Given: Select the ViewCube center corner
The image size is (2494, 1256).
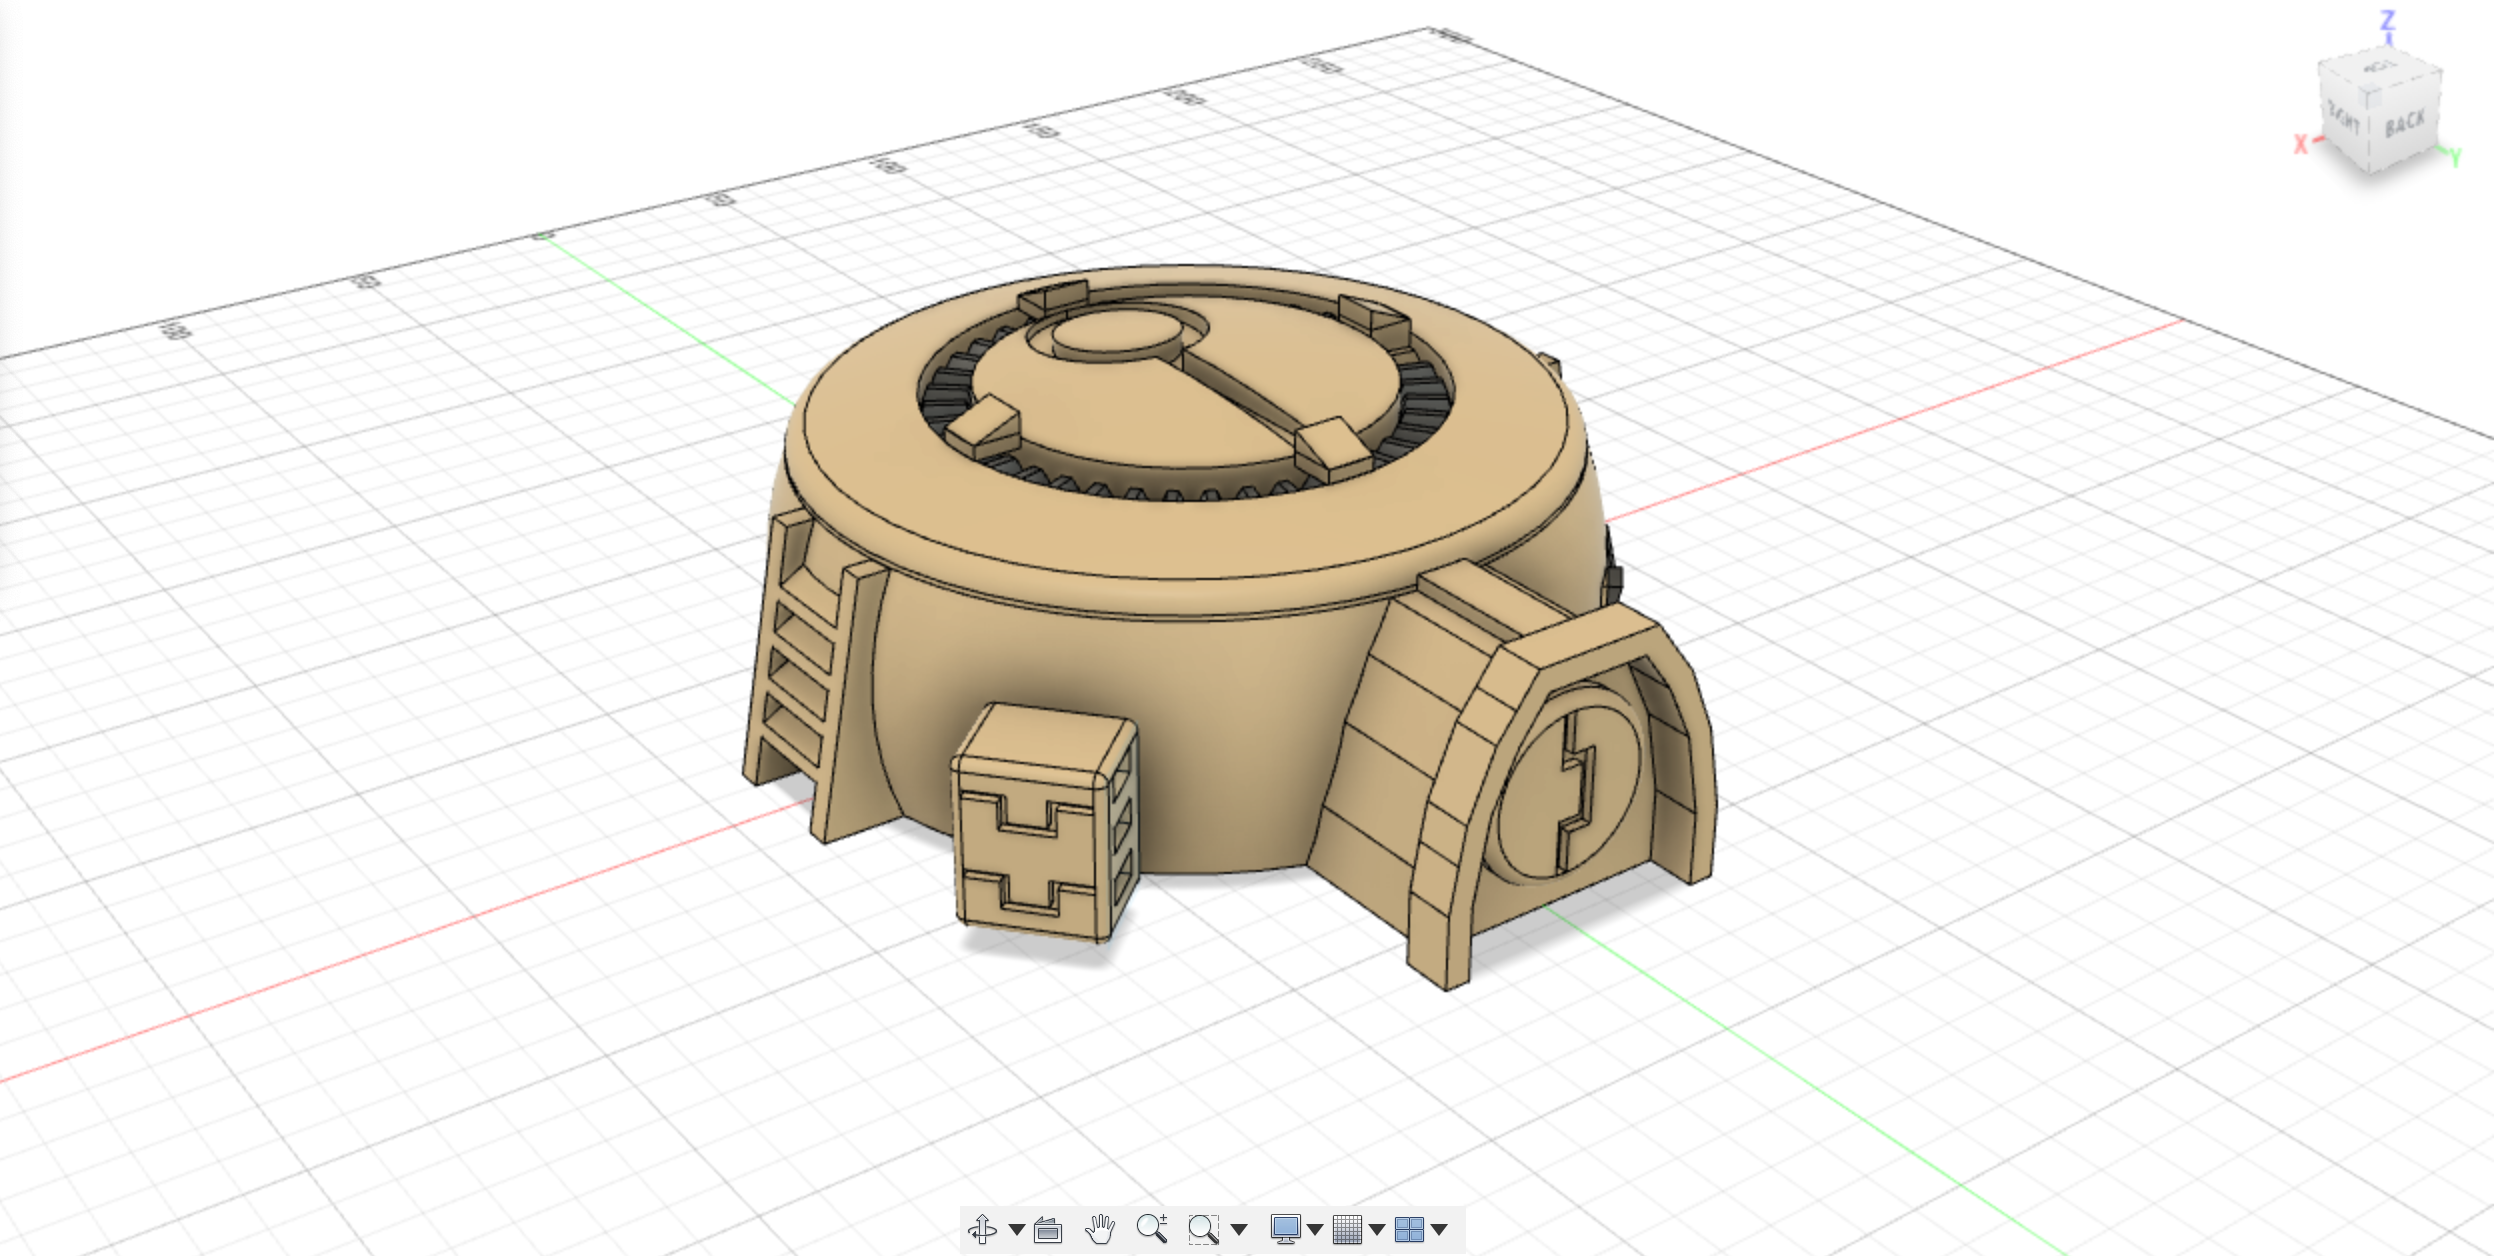Looking at the screenshot, I should pos(2367,96).
